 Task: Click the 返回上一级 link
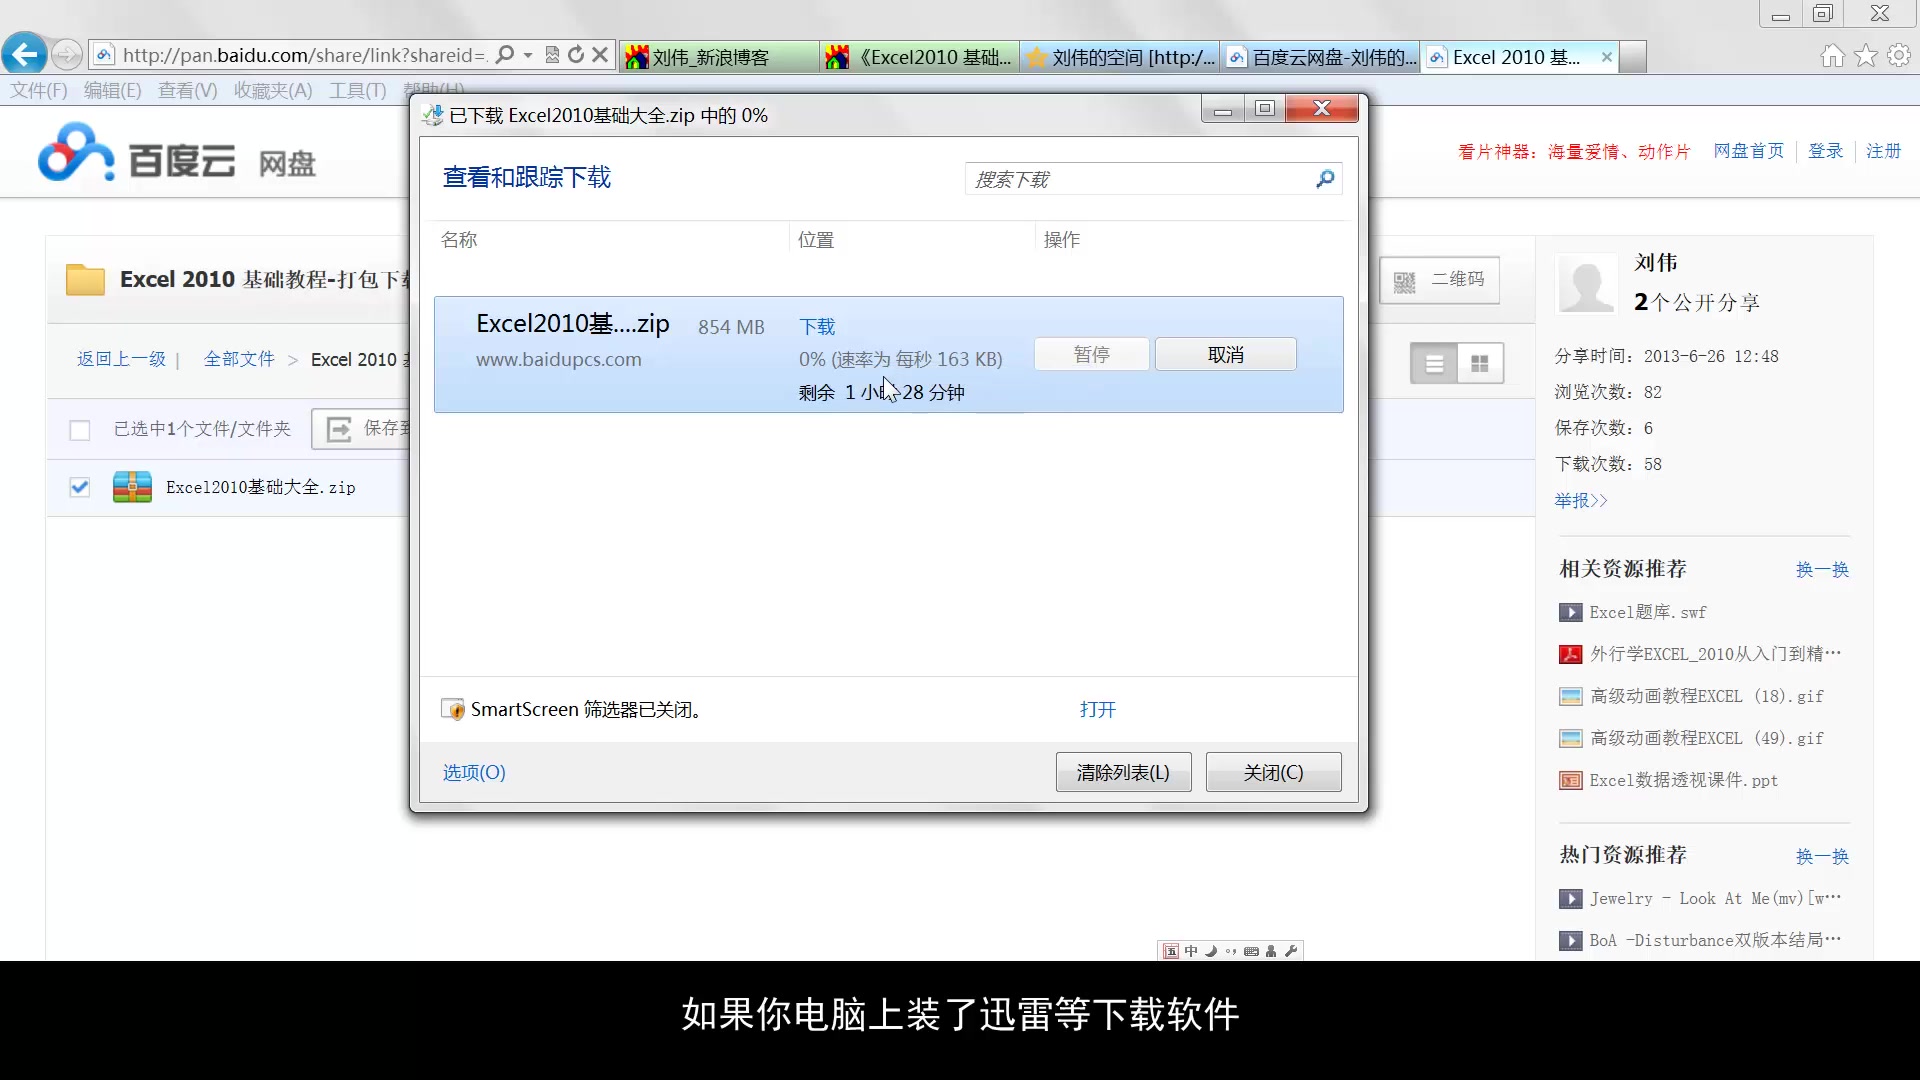pos(121,359)
